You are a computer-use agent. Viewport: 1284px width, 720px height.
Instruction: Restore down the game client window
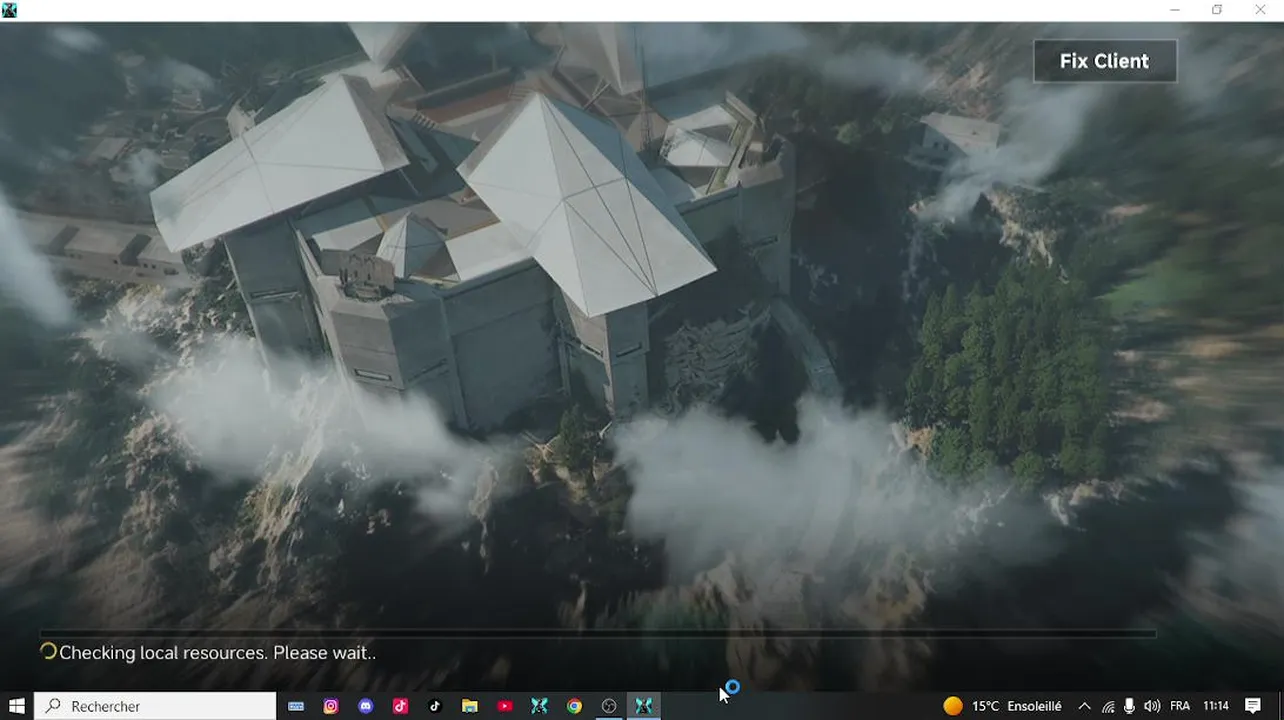click(1217, 10)
